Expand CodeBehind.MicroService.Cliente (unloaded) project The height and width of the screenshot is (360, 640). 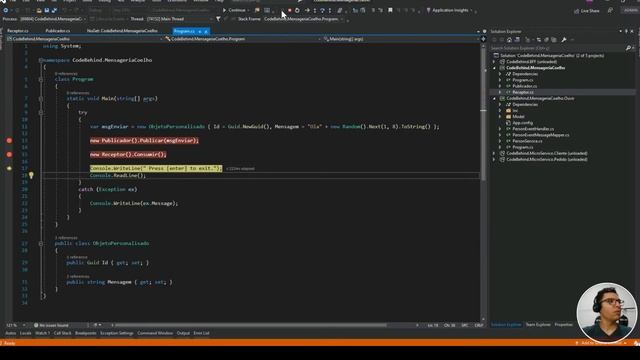[x=494, y=153]
